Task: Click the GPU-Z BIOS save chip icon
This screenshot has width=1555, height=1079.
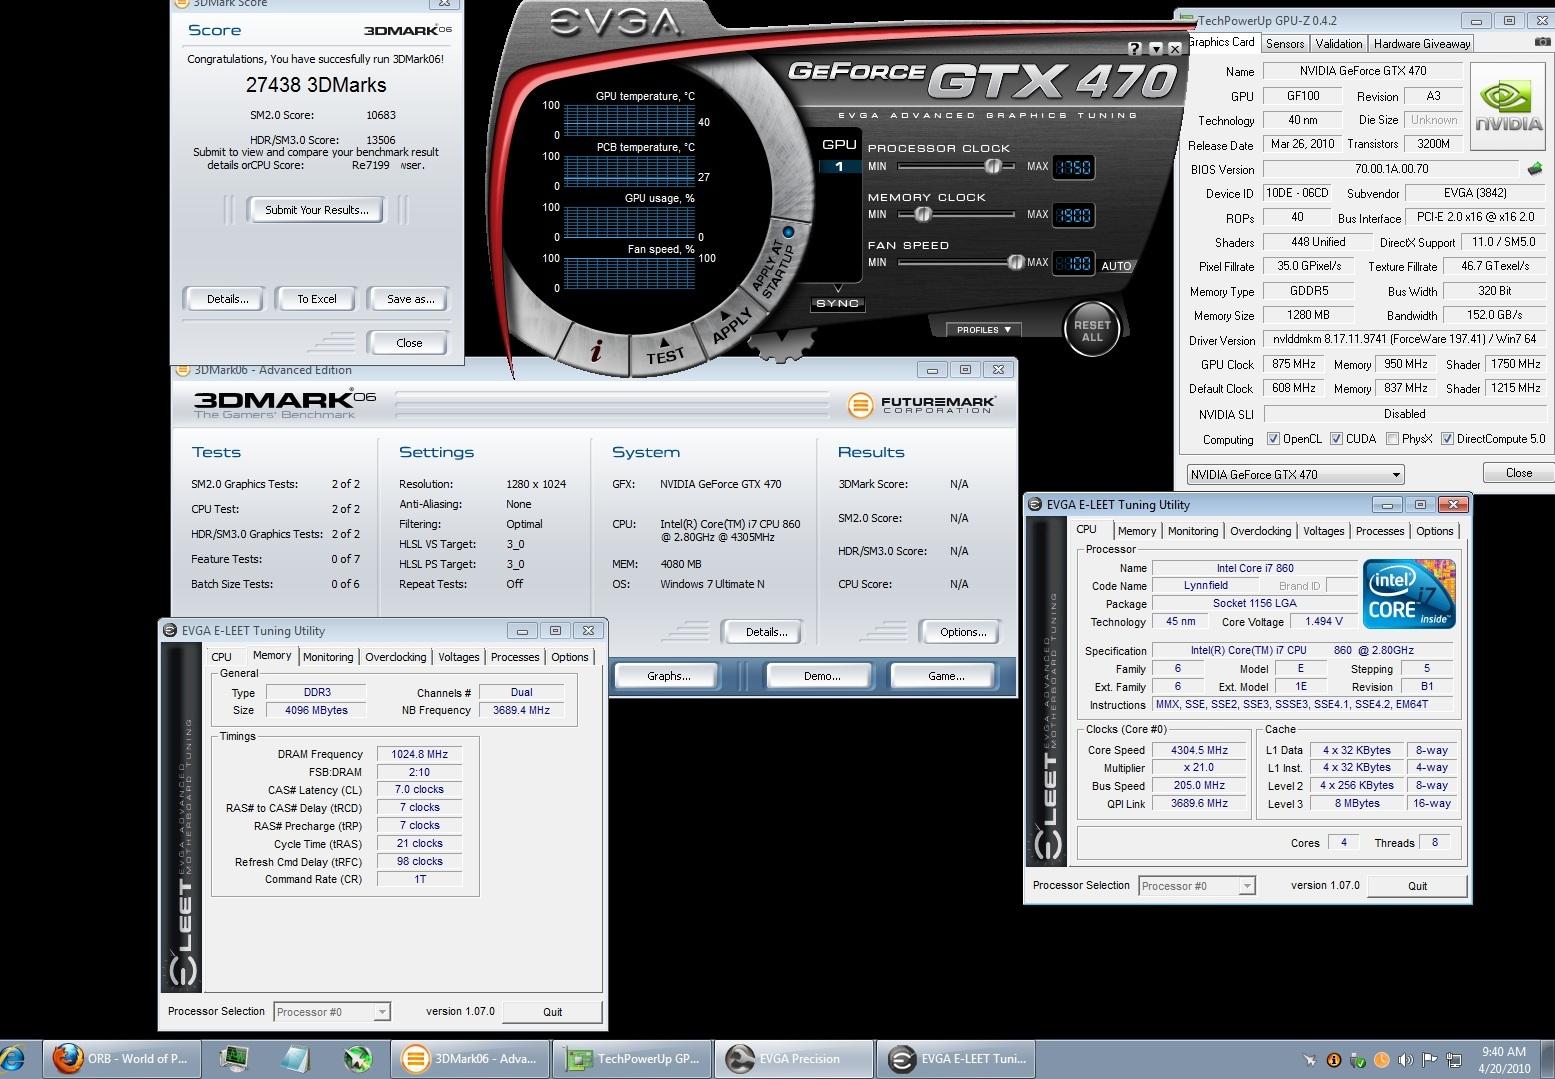Action: click(x=1535, y=169)
